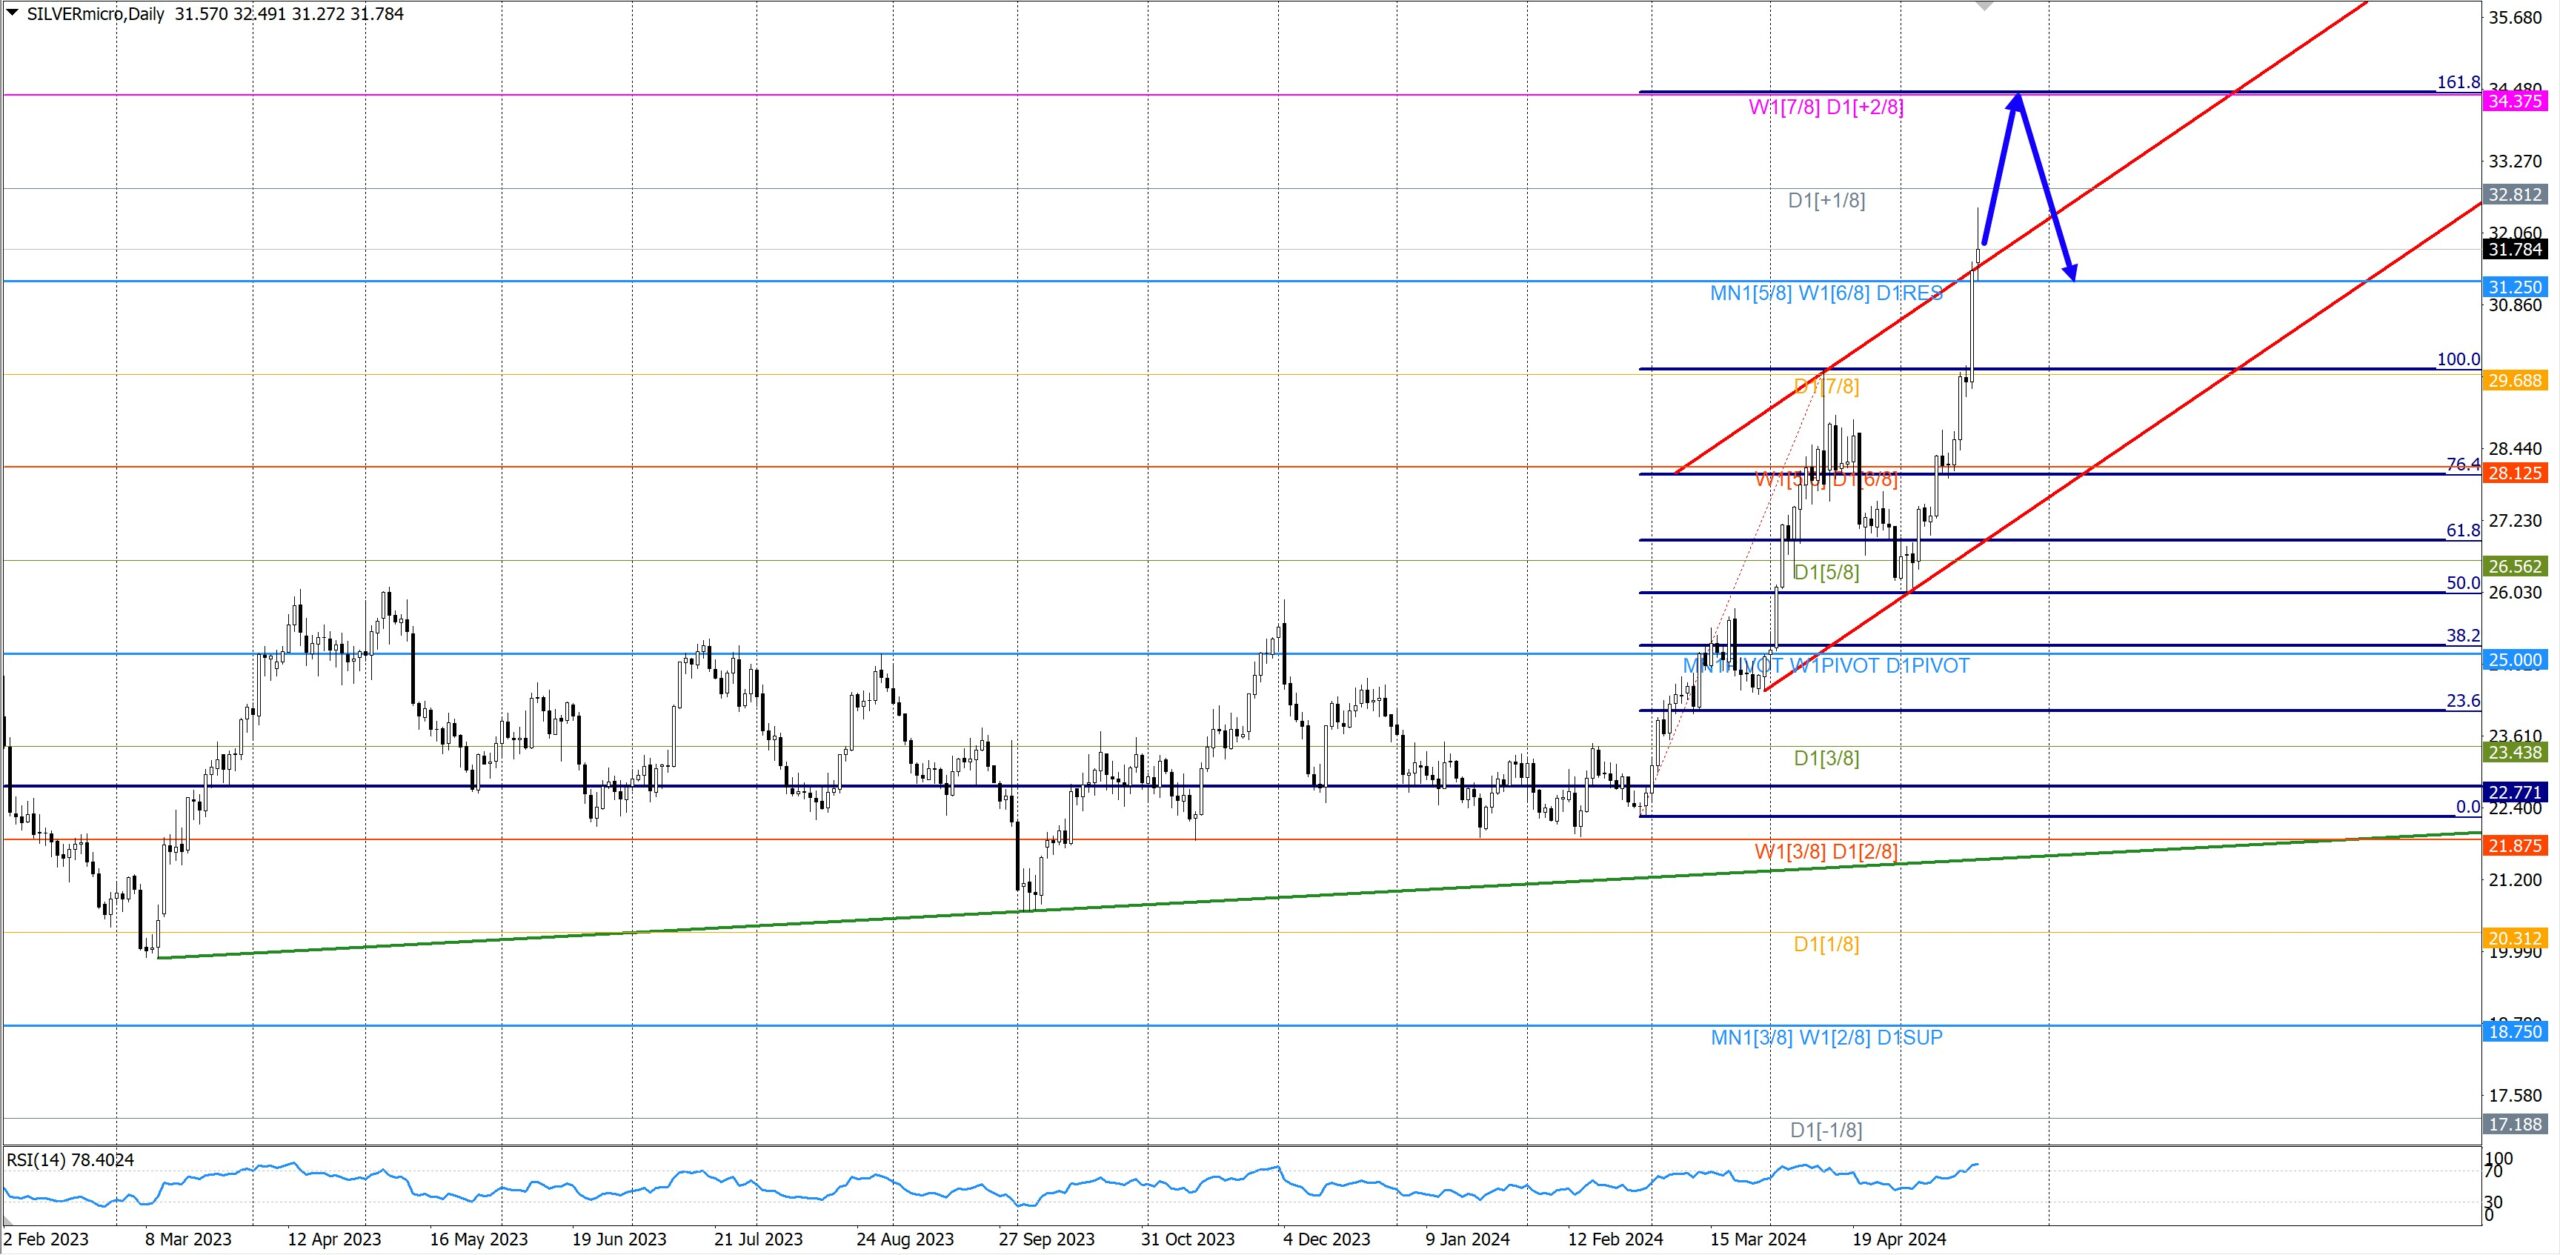This screenshot has height=1255, width=2560.
Task: Click the 161.8 Fibonacci level label
Action: tap(2458, 82)
